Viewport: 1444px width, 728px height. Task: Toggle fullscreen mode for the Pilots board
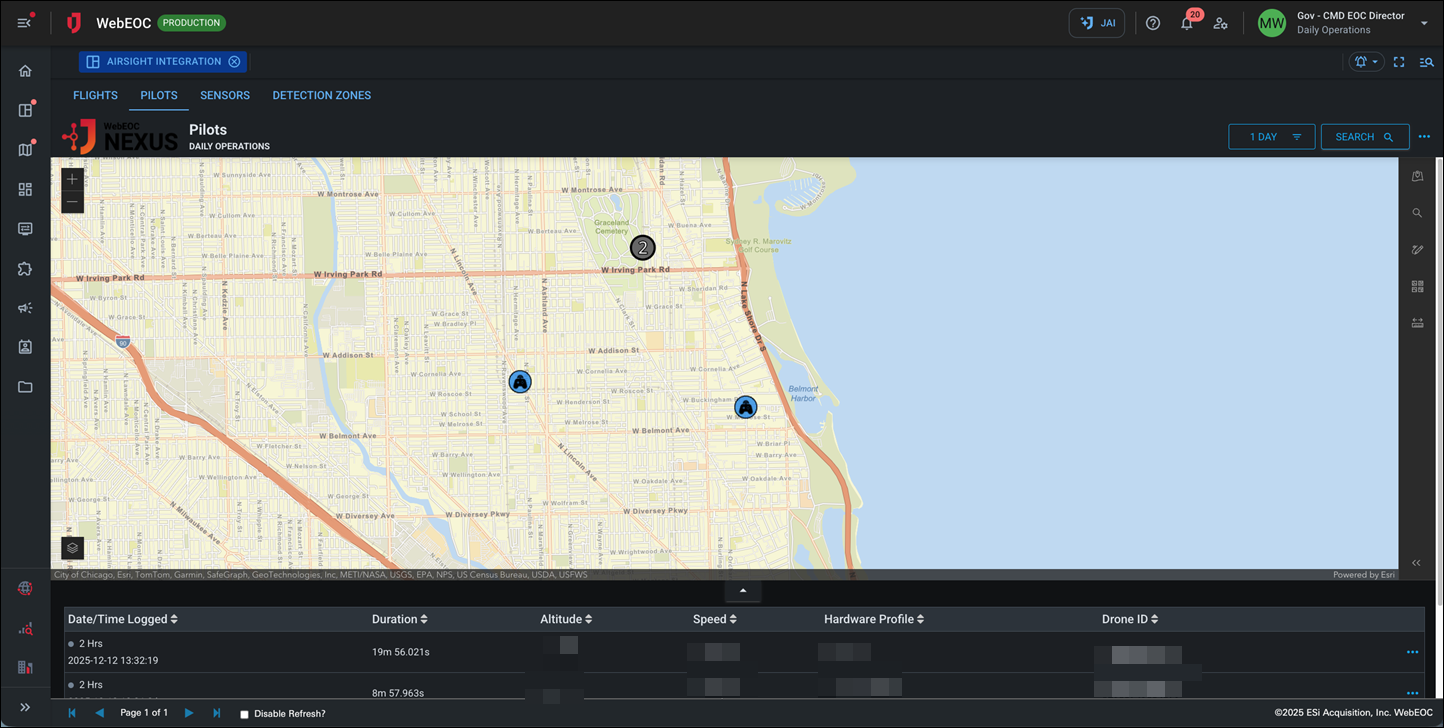click(x=1399, y=61)
